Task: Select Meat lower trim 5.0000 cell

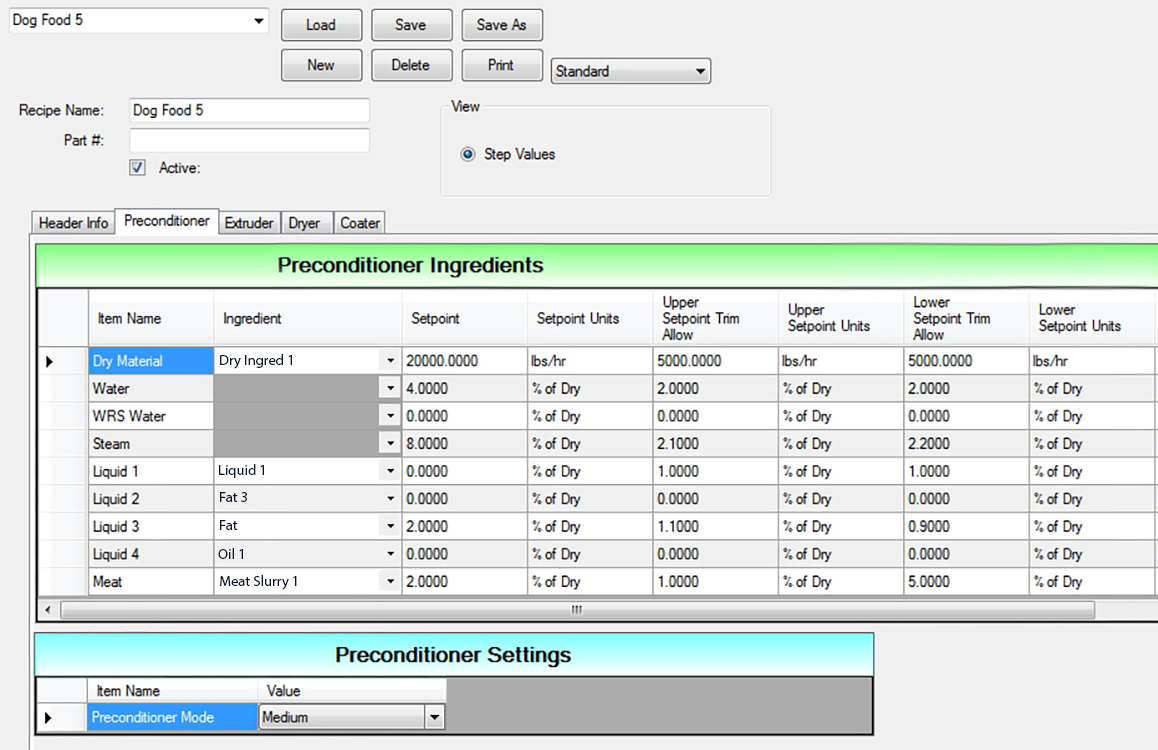Action: (x=966, y=582)
